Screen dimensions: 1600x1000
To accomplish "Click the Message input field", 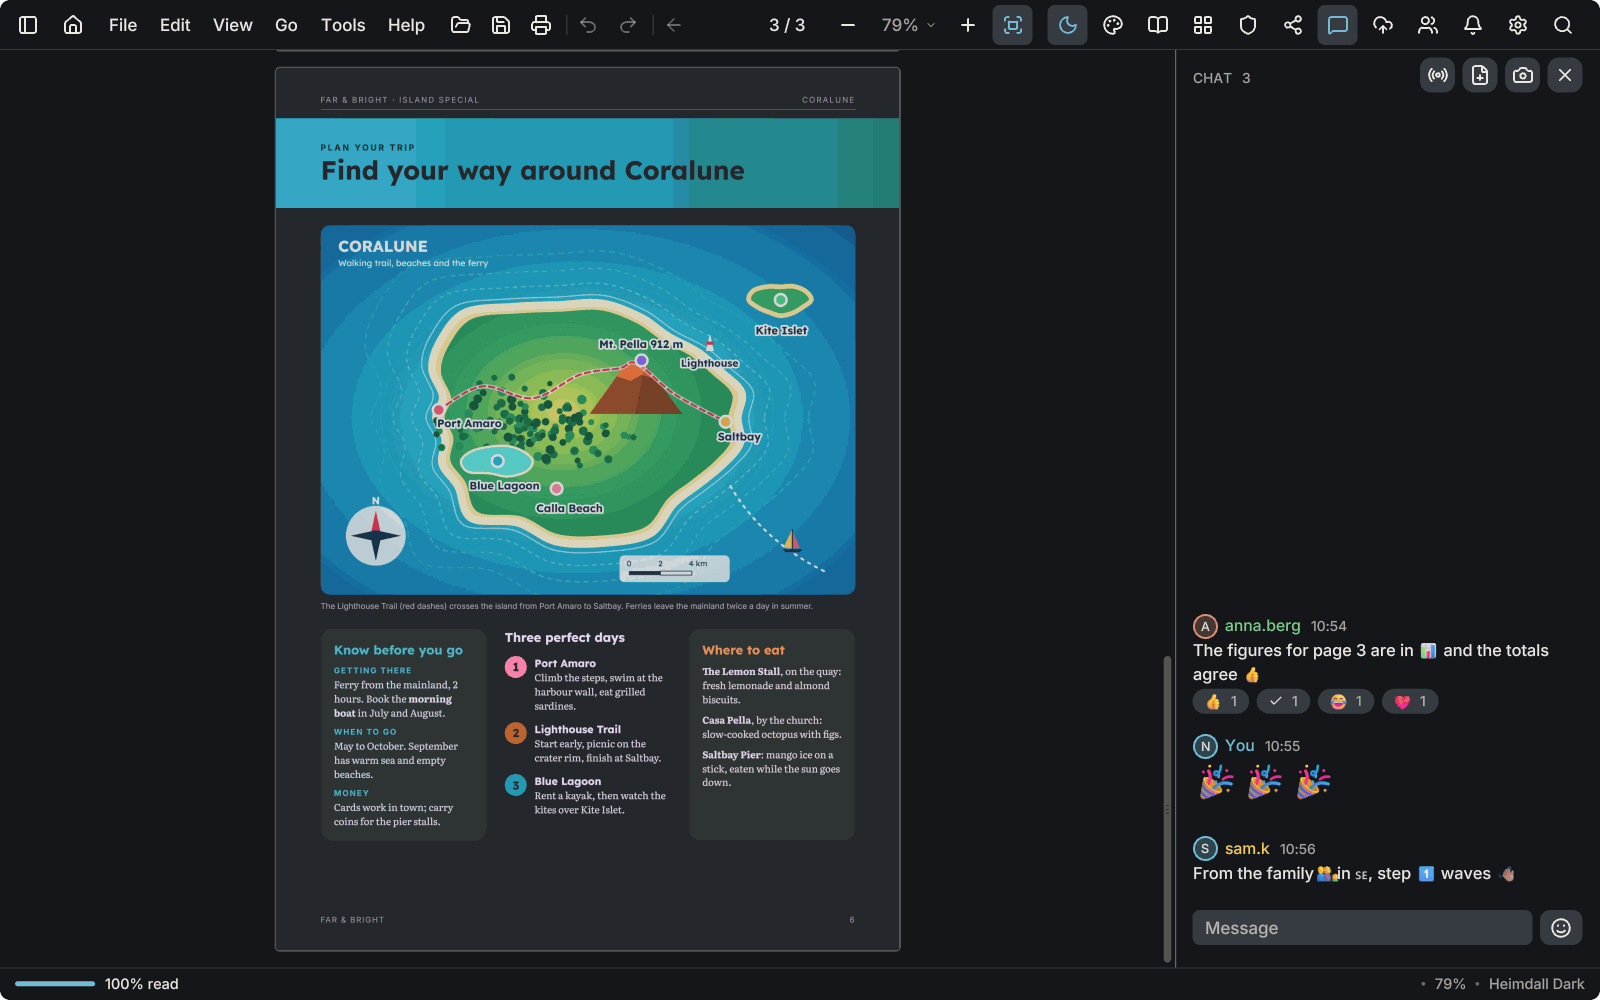I will point(1362,928).
